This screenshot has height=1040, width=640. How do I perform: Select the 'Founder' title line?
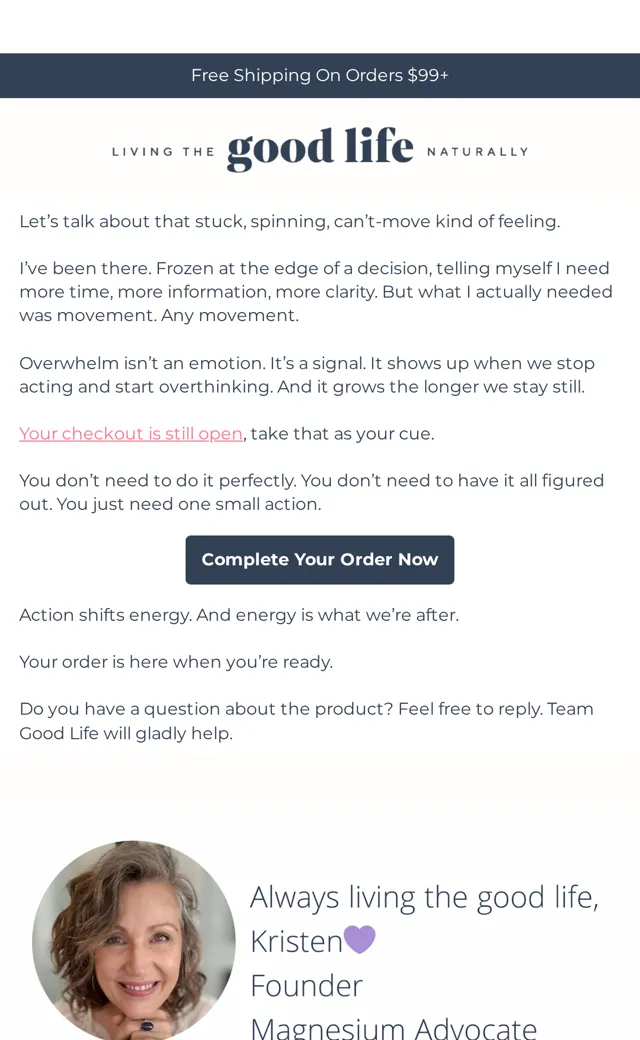coord(306,986)
